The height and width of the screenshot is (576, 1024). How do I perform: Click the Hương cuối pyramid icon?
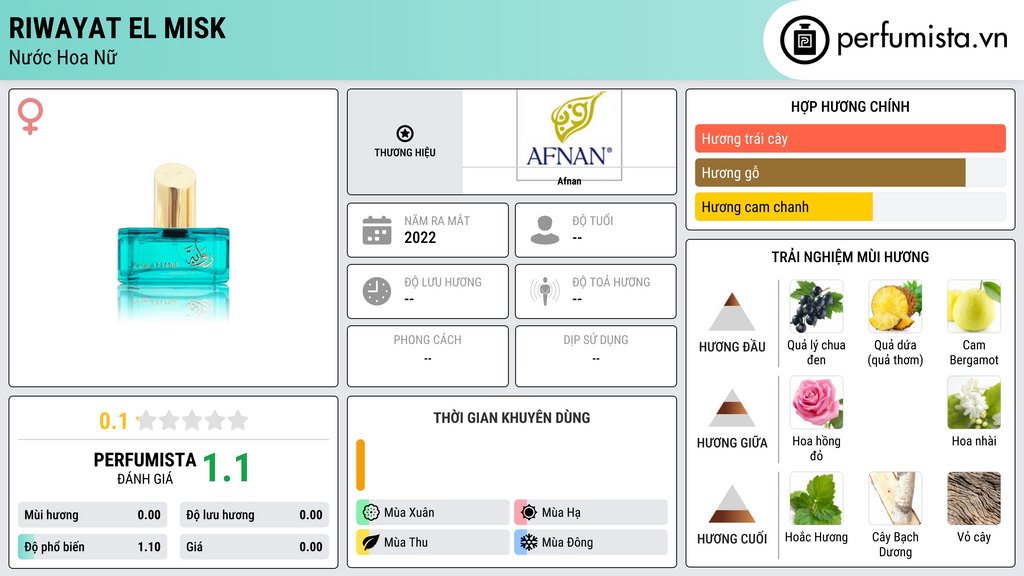tap(732, 504)
